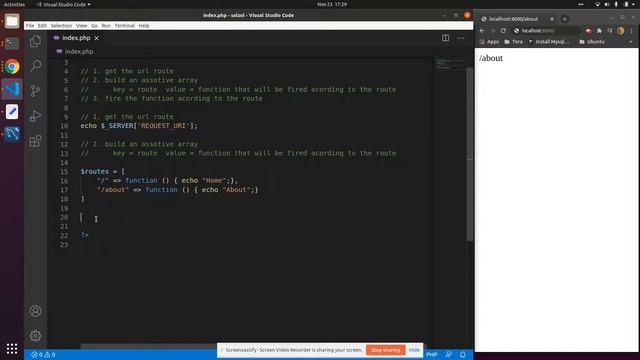Open the Help menu

pos(144,25)
